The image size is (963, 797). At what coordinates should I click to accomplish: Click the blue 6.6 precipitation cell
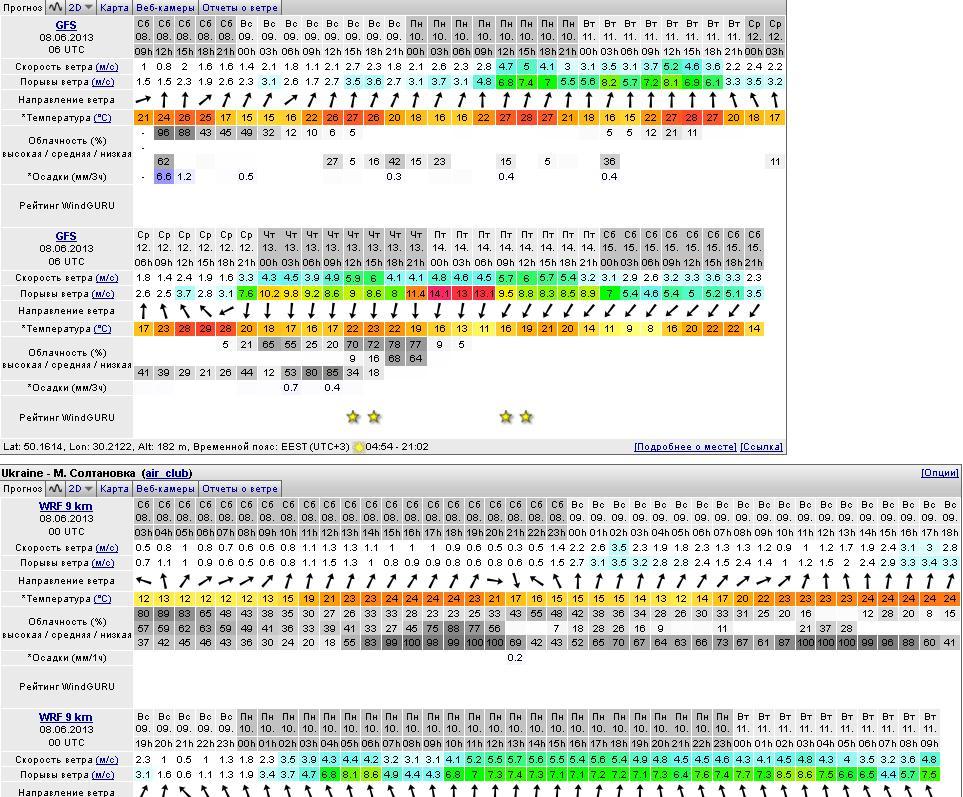click(x=164, y=177)
